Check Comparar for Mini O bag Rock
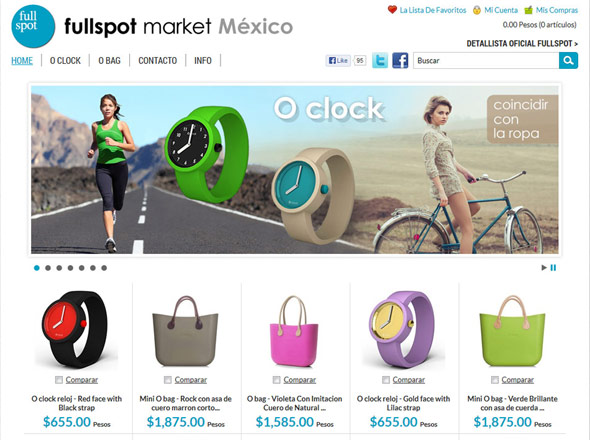 pyautogui.click(x=168, y=380)
